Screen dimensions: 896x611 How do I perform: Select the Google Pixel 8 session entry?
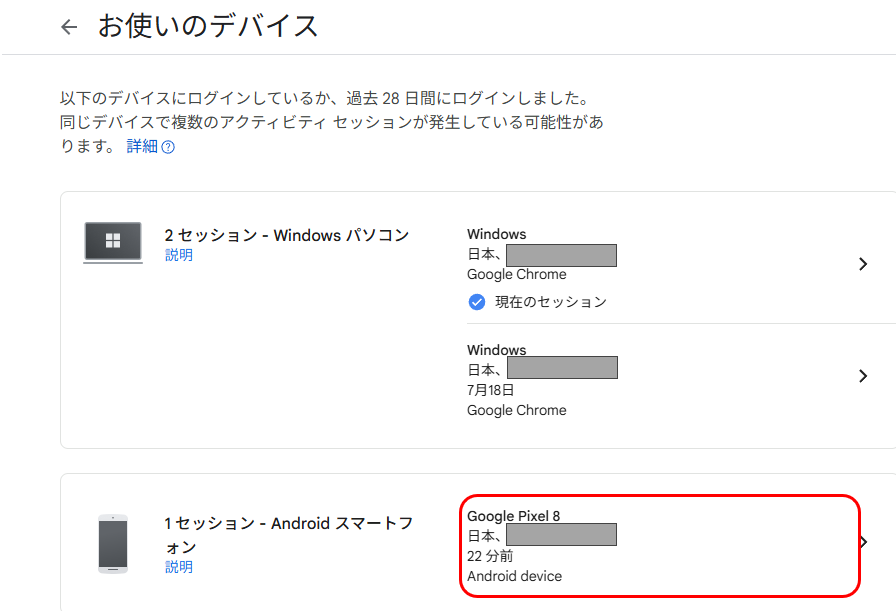660,546
